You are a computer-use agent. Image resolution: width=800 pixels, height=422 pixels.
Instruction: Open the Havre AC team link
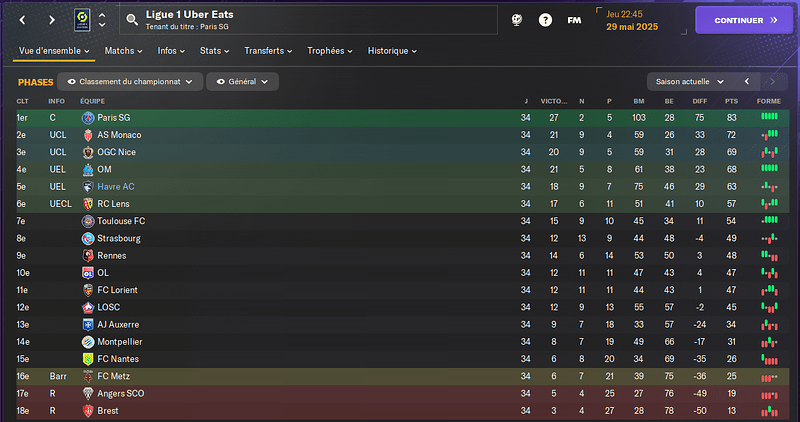(x=116, y=187)
